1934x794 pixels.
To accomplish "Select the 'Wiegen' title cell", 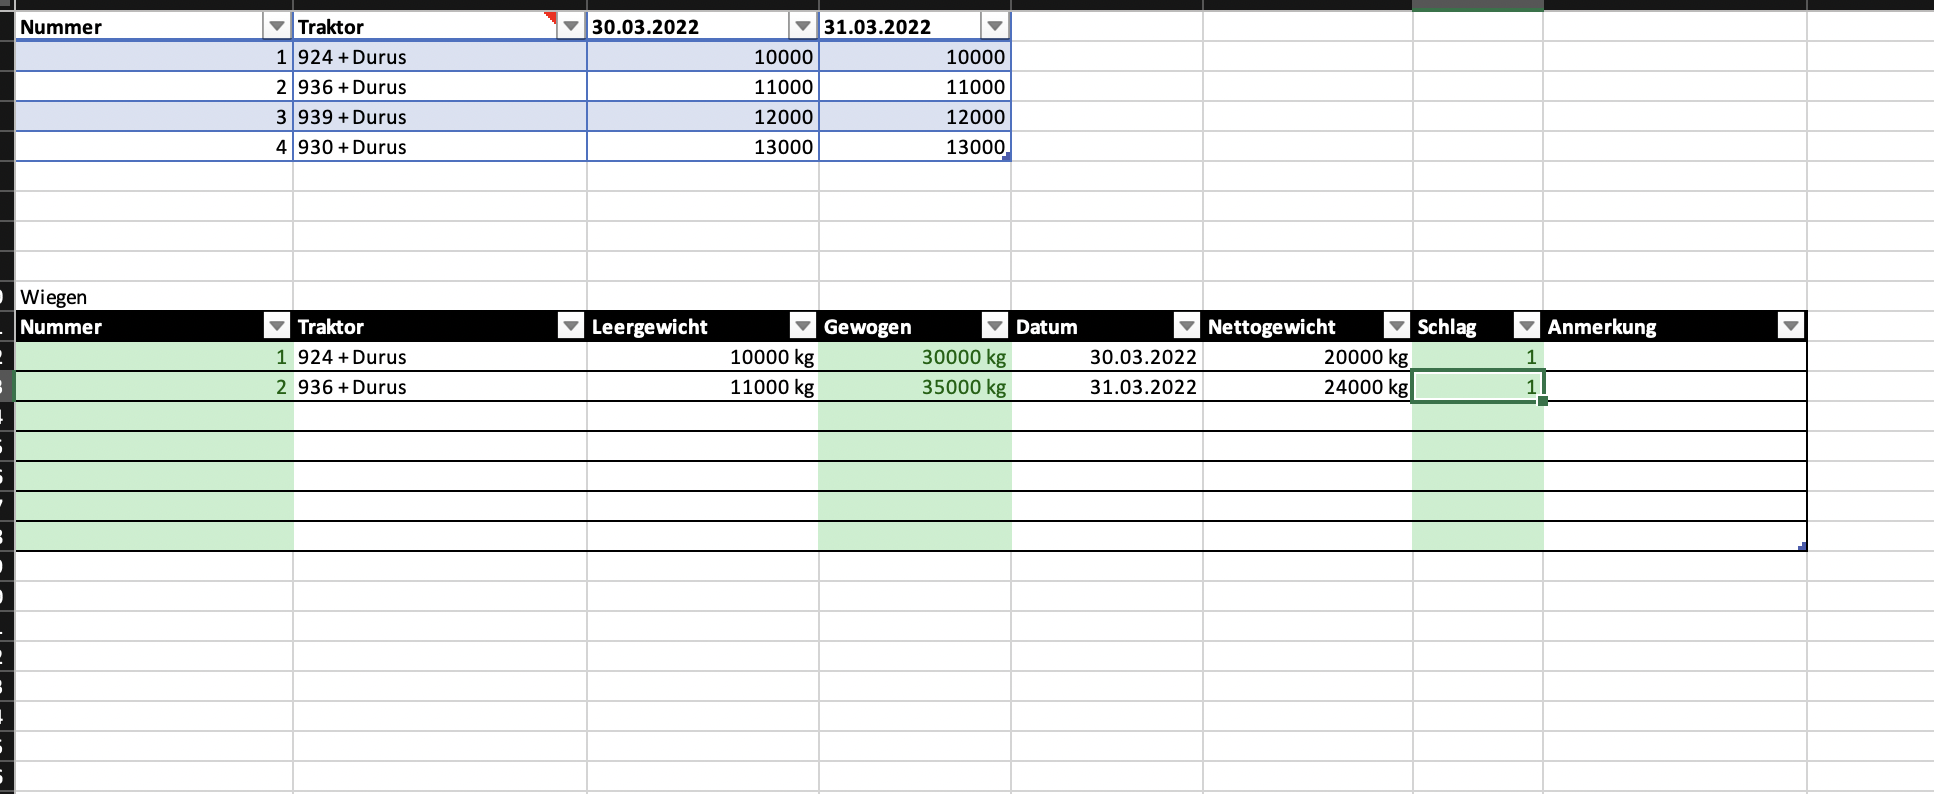I will [x=154, y=297].
